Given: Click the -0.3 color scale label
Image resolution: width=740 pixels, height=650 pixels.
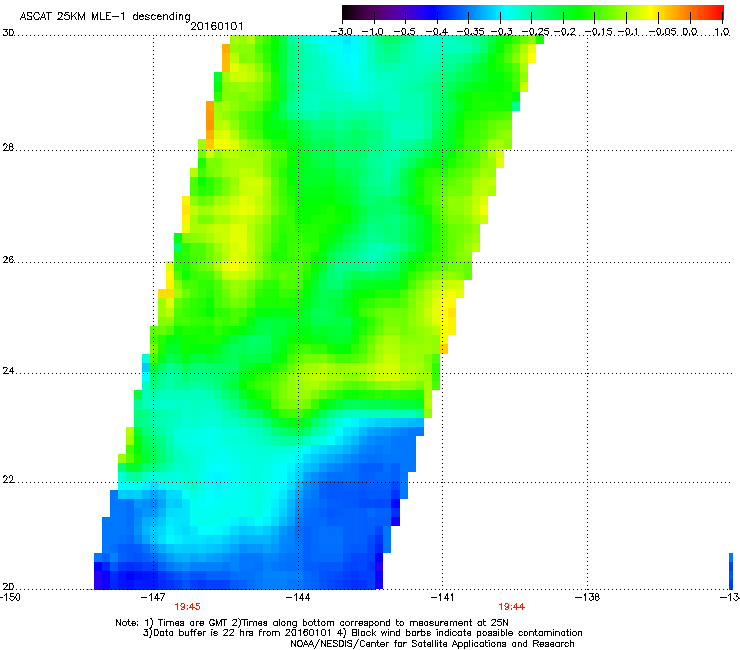Looking at the screenshot, I should point(502,32).
